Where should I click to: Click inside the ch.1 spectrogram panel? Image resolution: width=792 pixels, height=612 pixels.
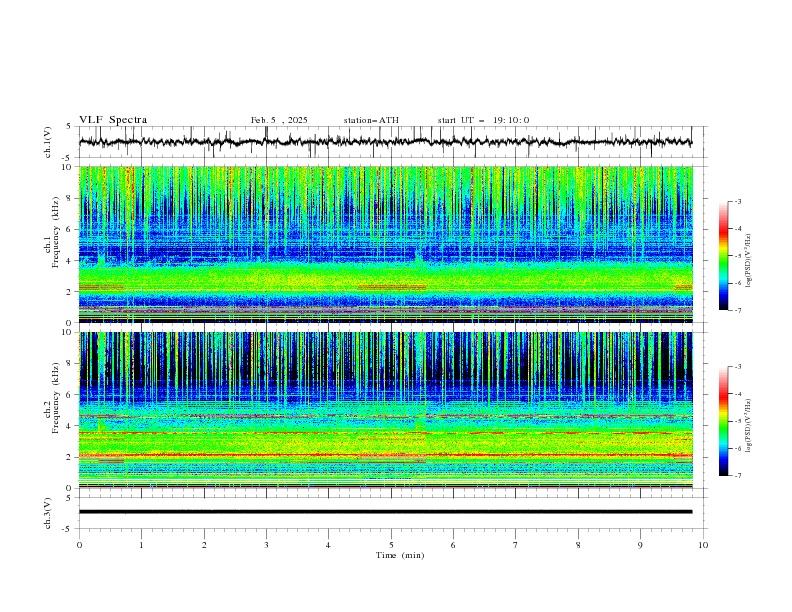click(385, 244)
